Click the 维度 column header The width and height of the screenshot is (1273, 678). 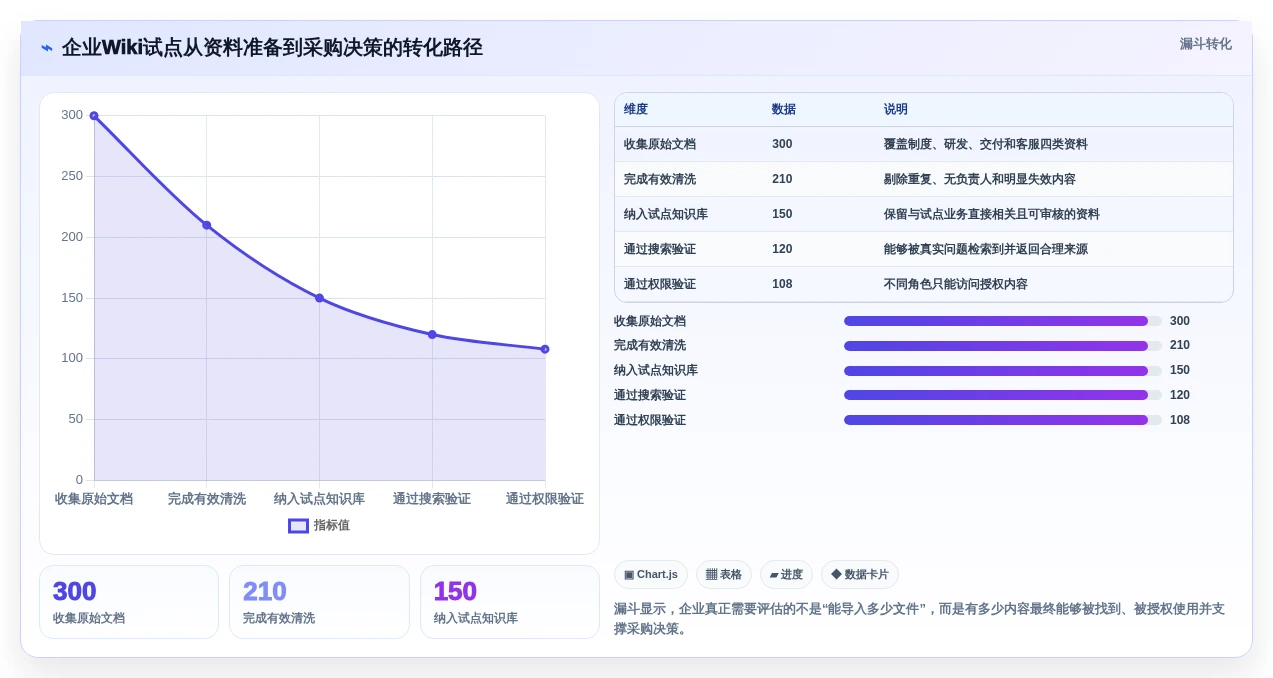pos(636,109)
